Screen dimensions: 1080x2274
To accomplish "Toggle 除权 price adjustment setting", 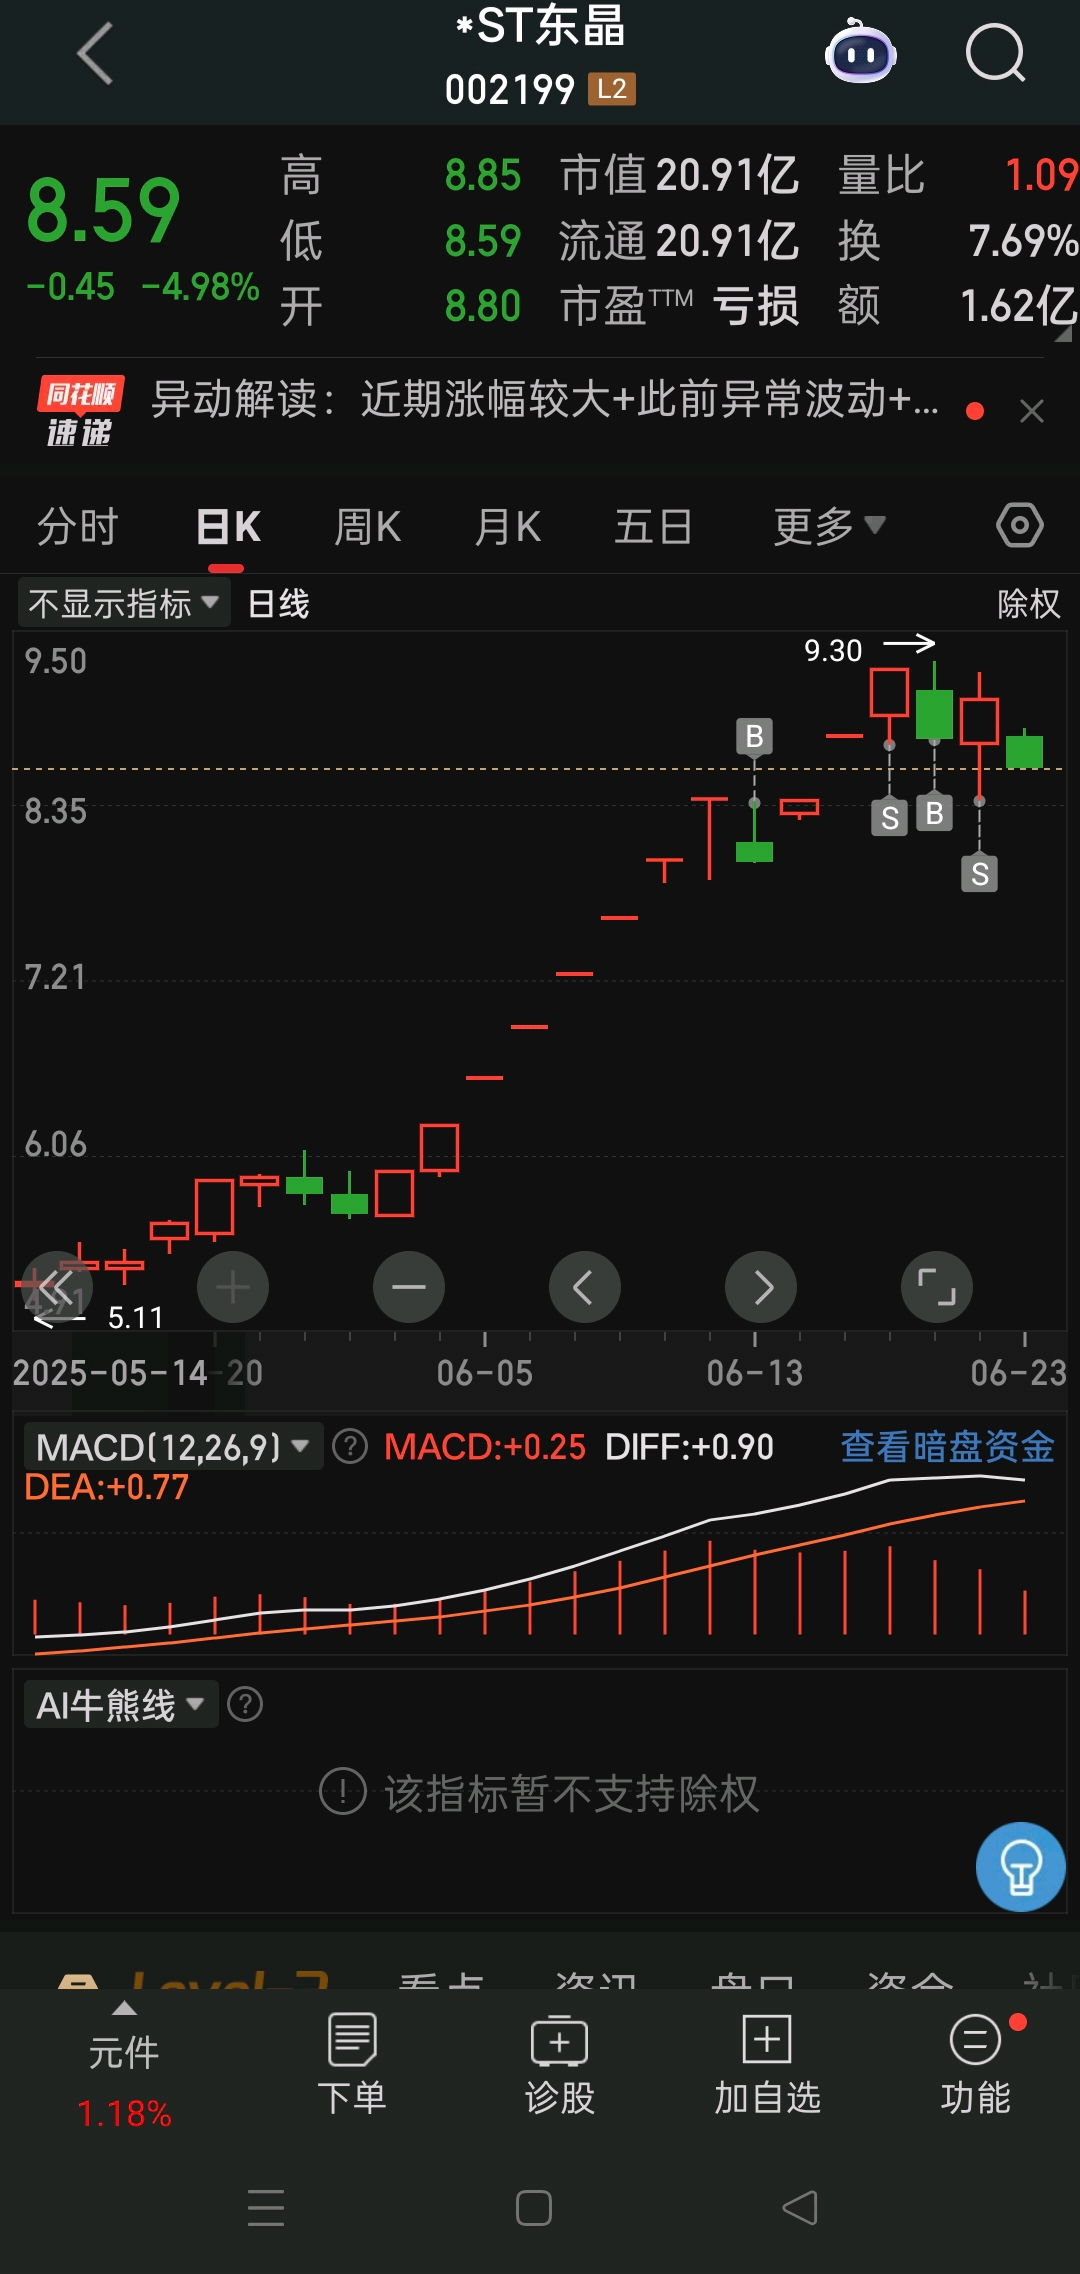I will point(1029,604).
